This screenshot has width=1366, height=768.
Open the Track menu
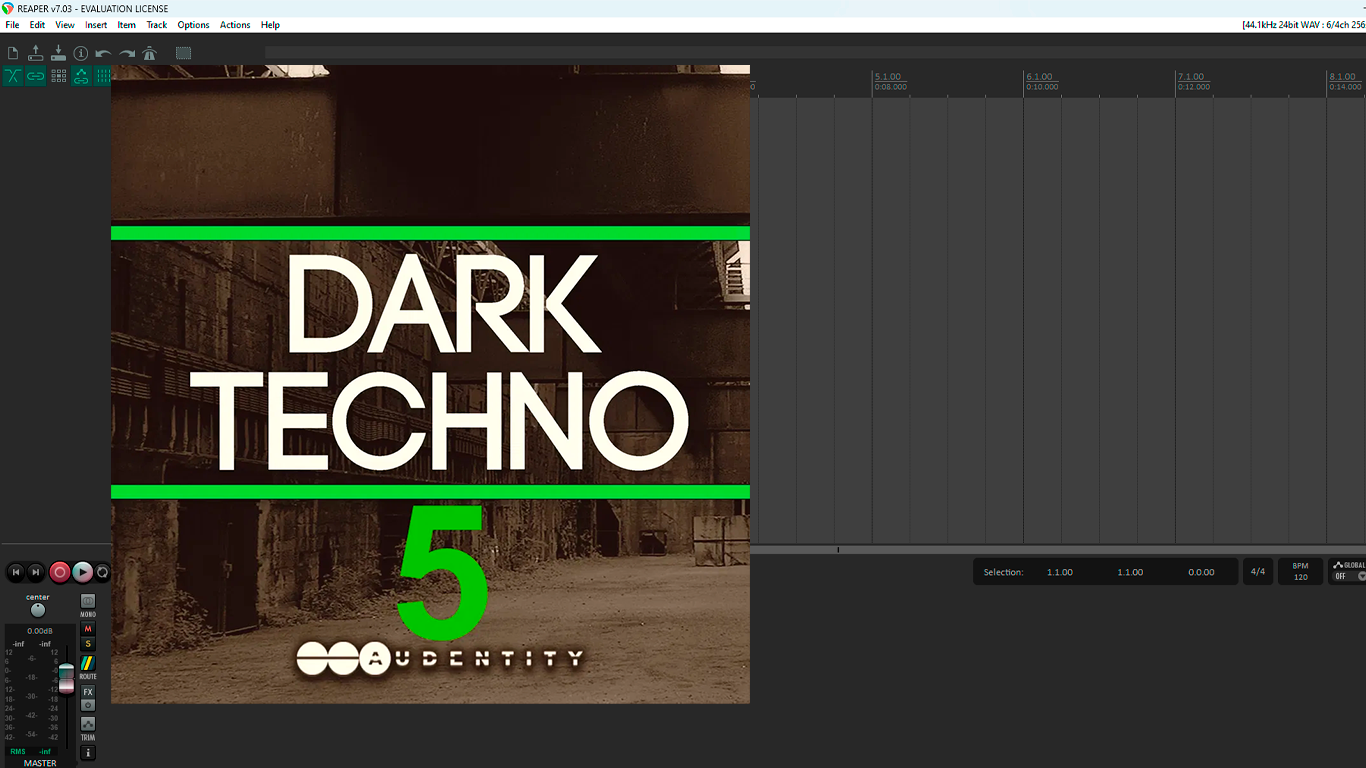157,25
